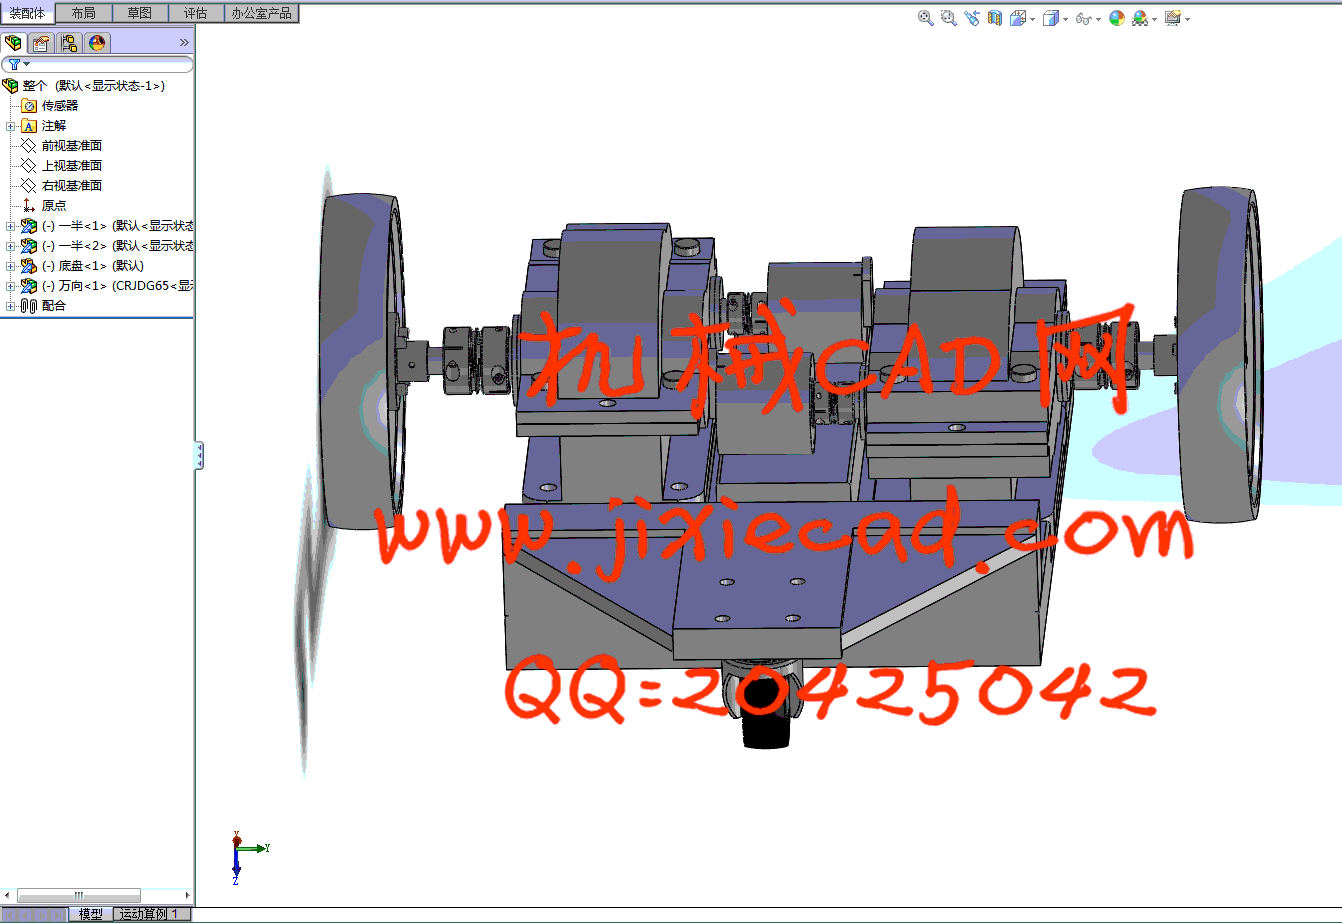
Task: Toggle Hide/Show Items glasses icon
Action: (x=1083, y=18)
